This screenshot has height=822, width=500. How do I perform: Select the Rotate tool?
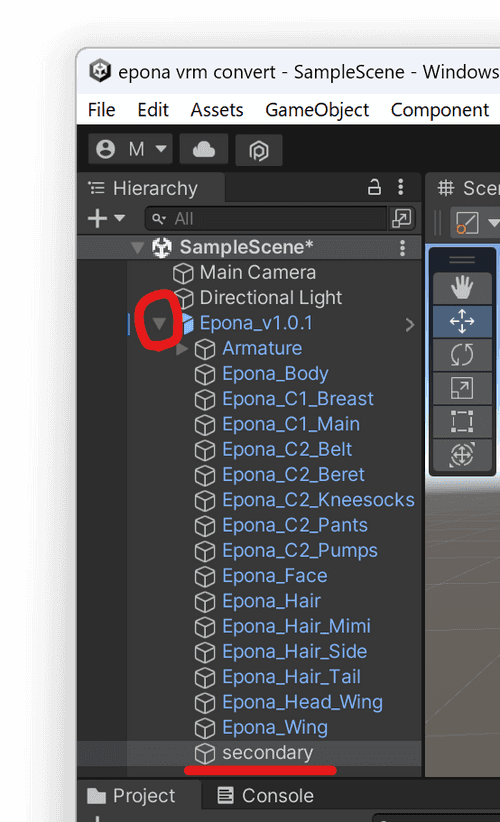pyautogui.click(x=462, y=355)
